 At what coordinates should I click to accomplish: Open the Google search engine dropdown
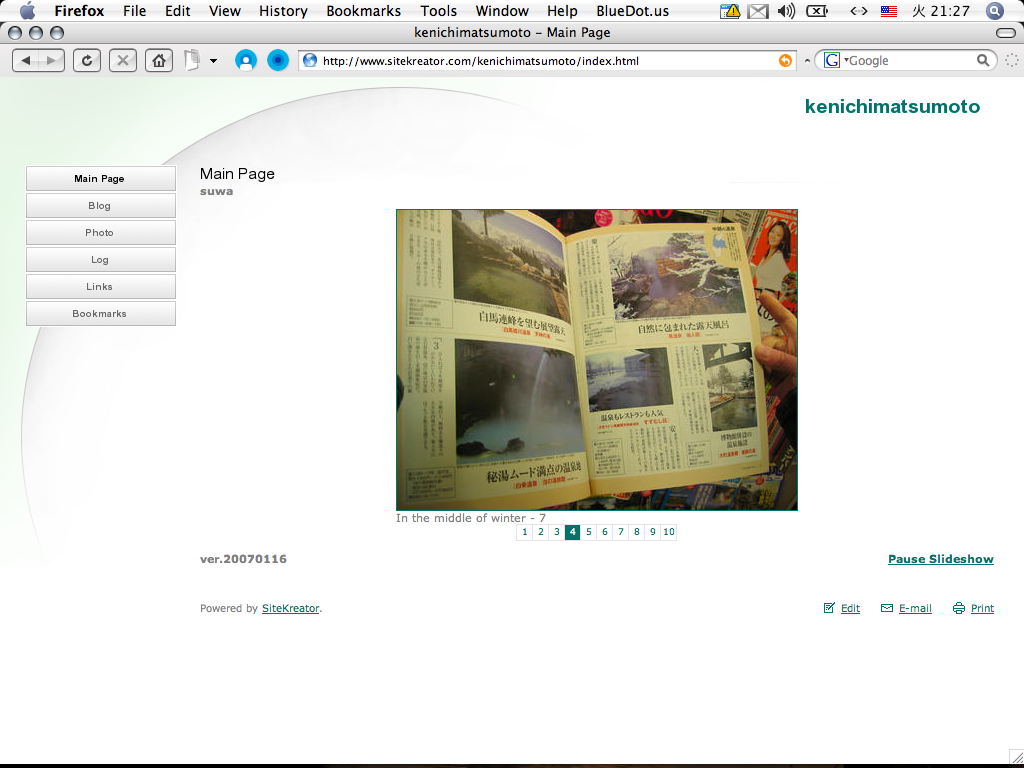coord(835,61)
